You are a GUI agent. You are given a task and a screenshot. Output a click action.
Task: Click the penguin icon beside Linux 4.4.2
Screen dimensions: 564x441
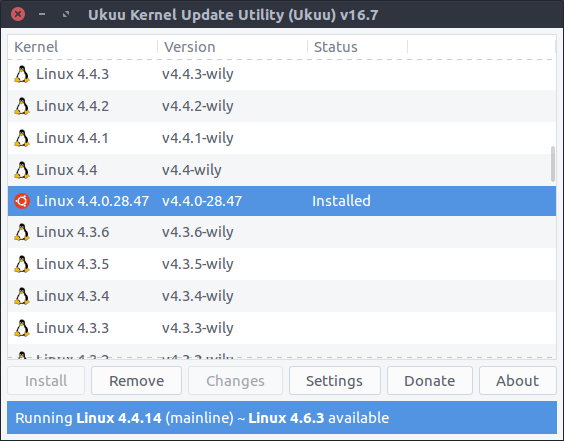(22, 106)
